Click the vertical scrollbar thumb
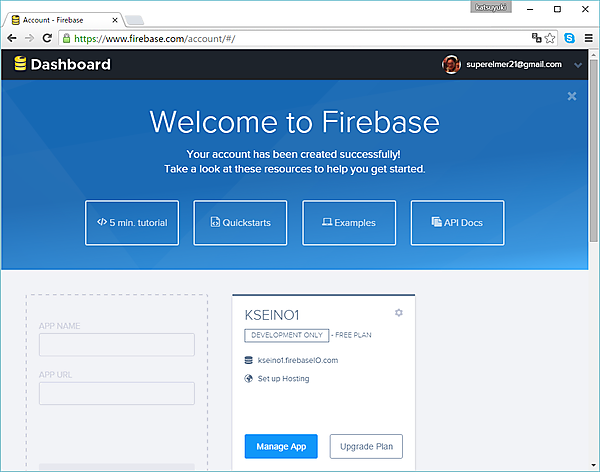 click(593, 150)
